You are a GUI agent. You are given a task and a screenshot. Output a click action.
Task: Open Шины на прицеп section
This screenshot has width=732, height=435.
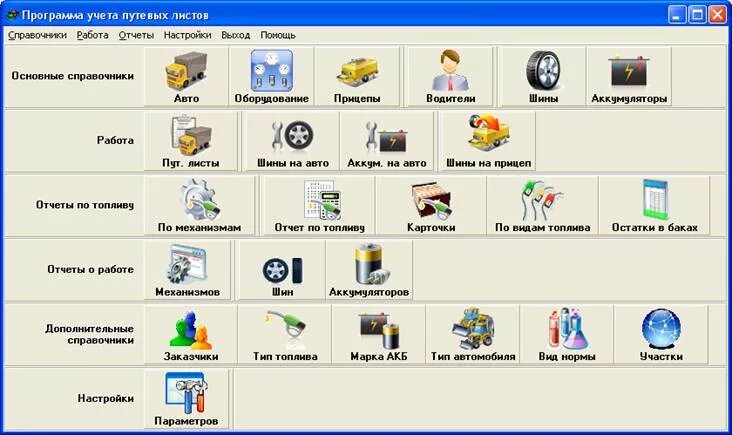tap(488, 141)
